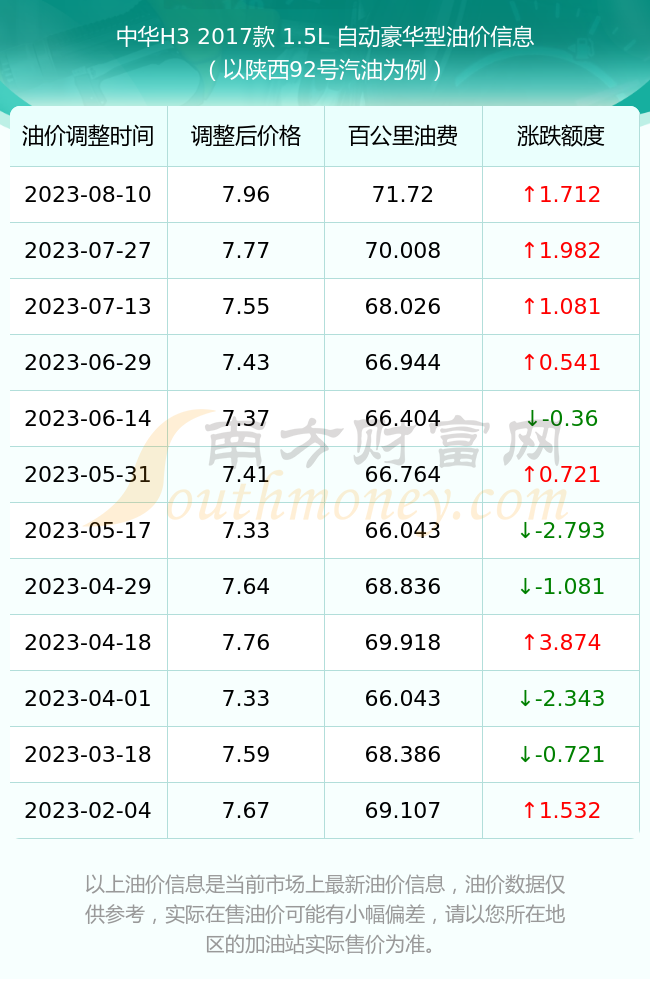This screenshot has height=1000, width=650.
Task: Select the 涨跌额度 column header
Action: coord(561,136)
